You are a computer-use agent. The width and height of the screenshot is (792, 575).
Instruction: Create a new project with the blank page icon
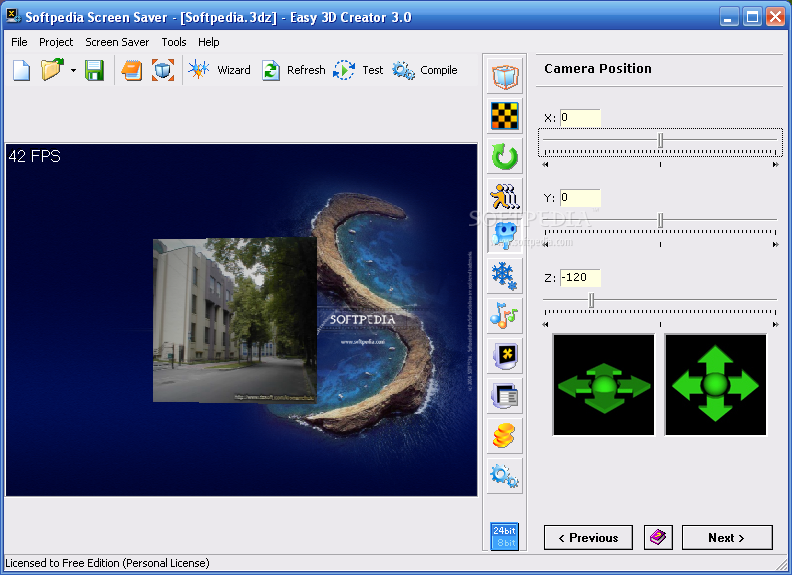pos(22,70)
